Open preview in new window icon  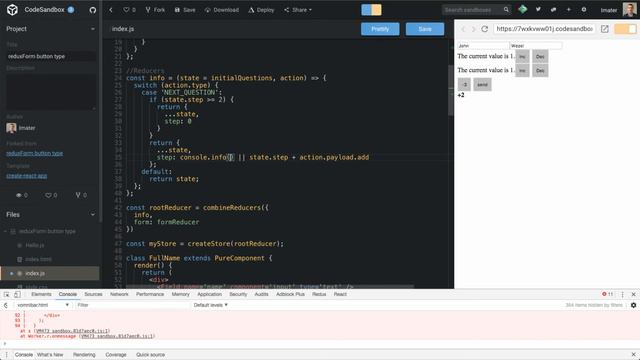point(604,29)
